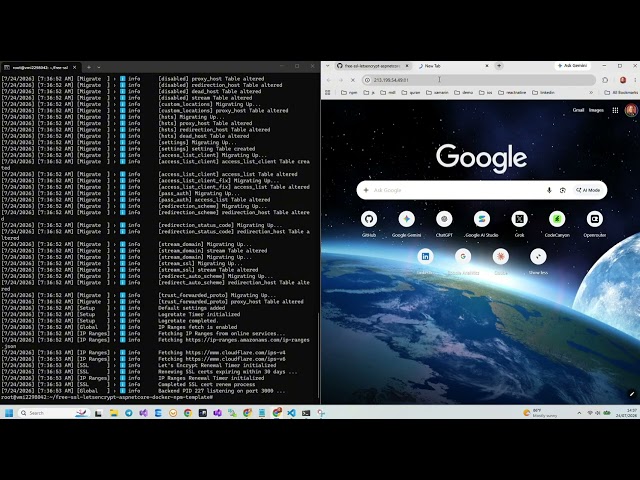The height and width of the screenshot is (480, 640).
Task: Switch to the free-ssl-letsencrypt GitHub tab
Action: pyautogui.click(x=371, y=66)
